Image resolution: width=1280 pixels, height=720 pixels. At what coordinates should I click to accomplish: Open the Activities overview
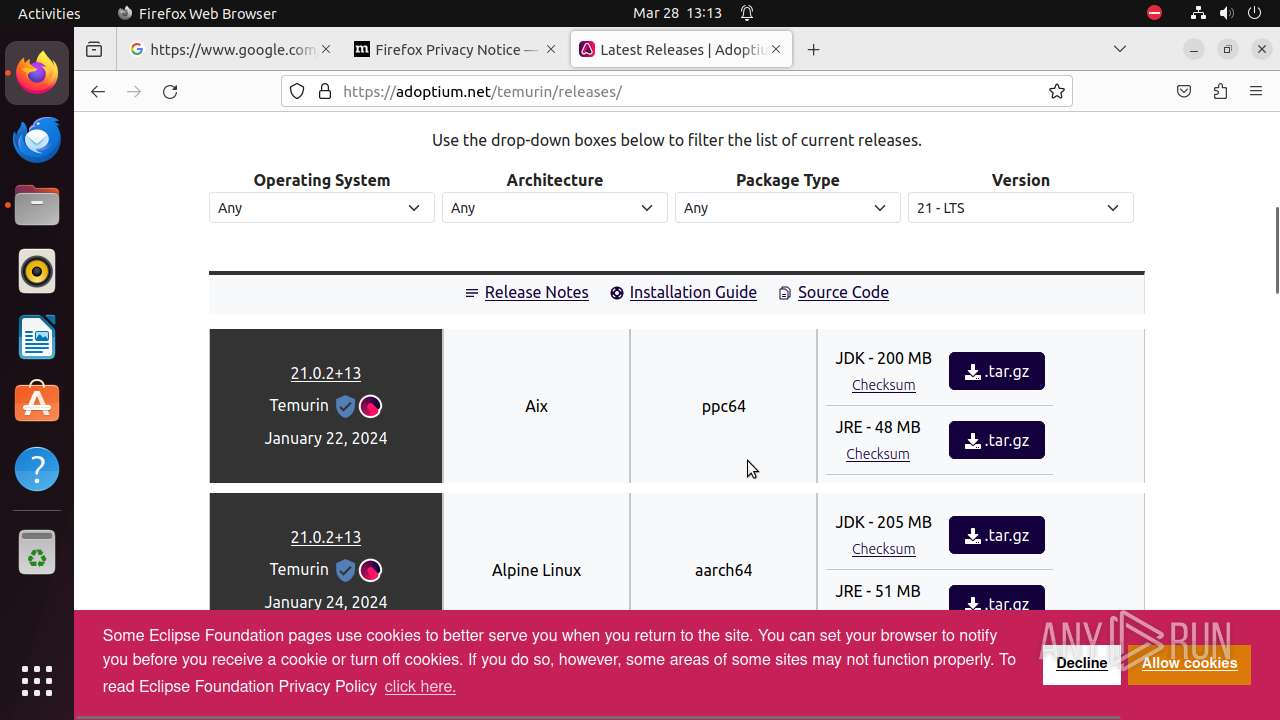click(49, 13)
